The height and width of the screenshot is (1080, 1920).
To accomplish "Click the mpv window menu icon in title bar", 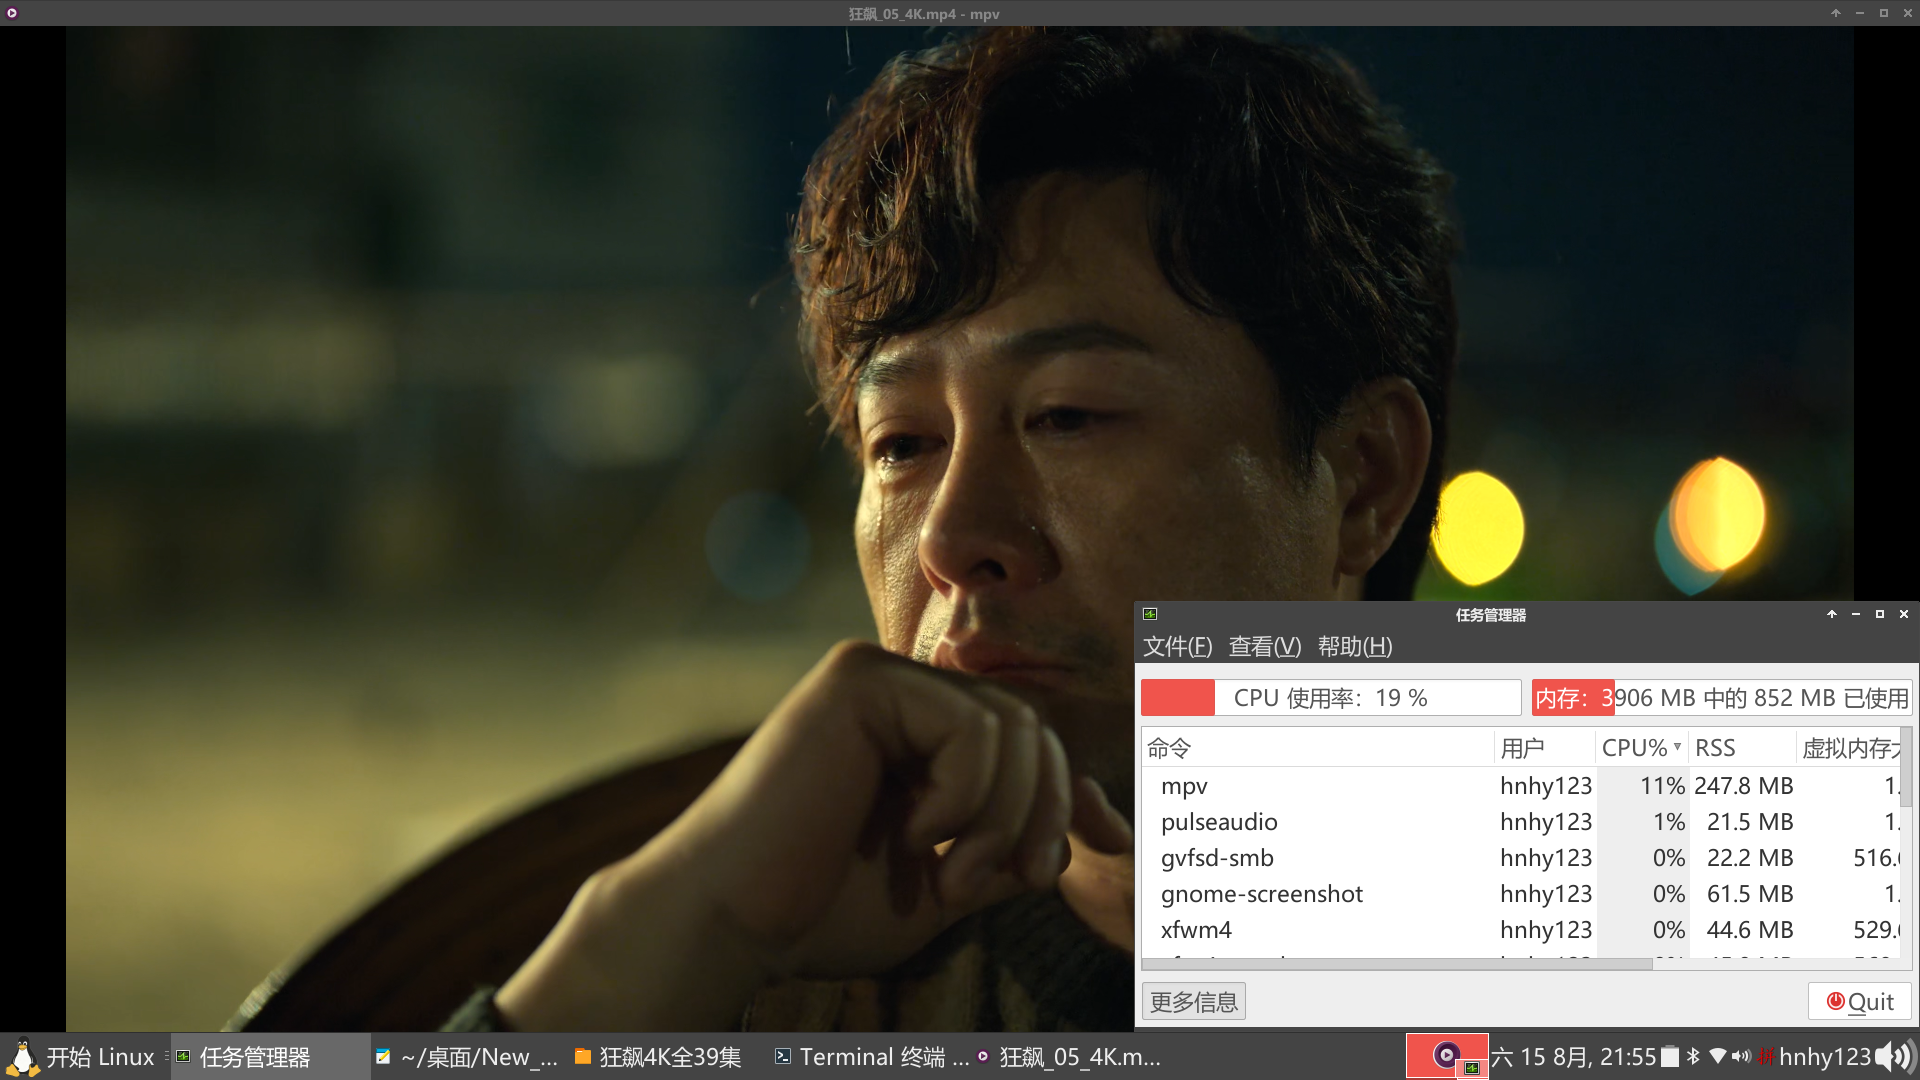I will coord(12,13).
